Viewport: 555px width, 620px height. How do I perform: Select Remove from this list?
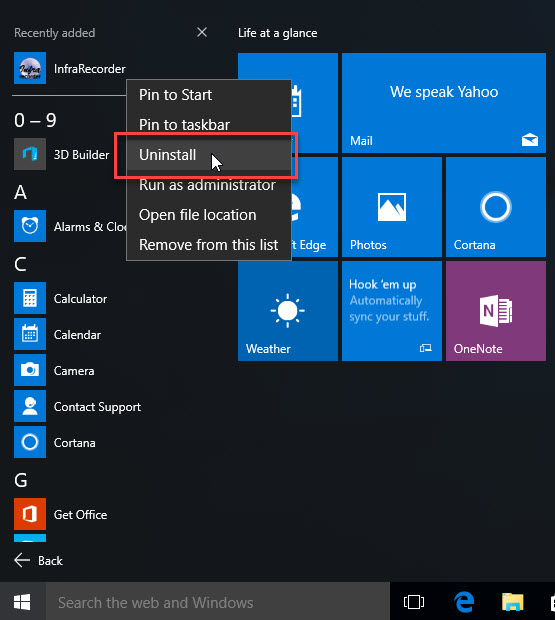click(209, 245)
